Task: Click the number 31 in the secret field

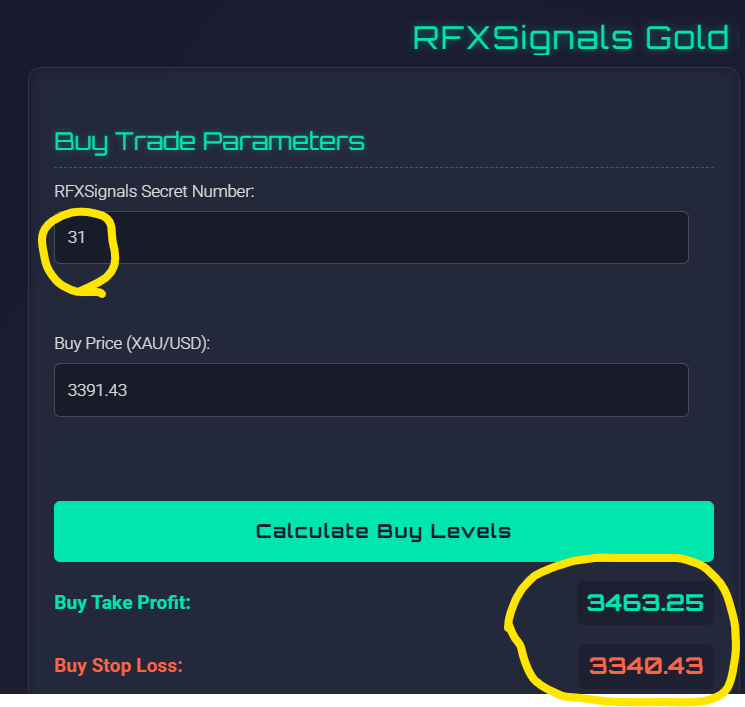Action: click(x=76, y=237)
